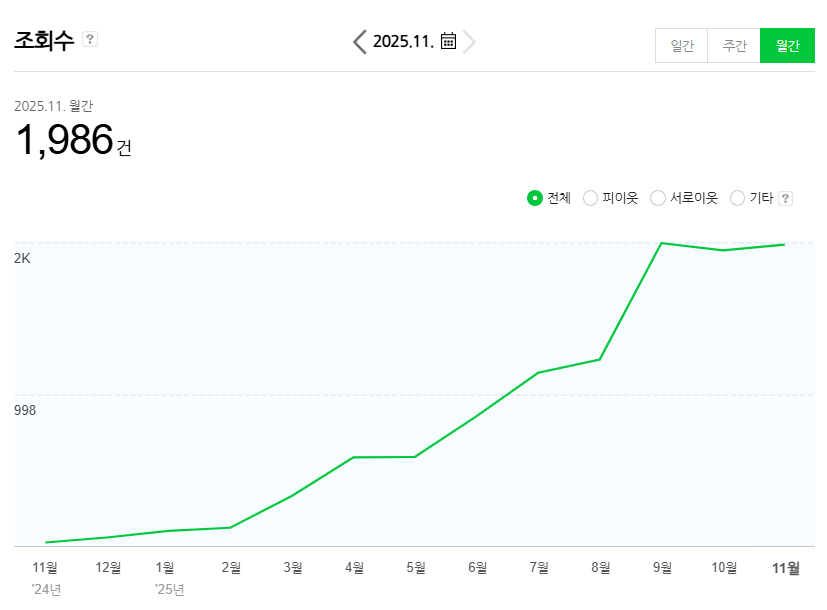Click the 9월 label on chart axis
The width and height of the screenshot is (827, 610).
coord(662,568)
